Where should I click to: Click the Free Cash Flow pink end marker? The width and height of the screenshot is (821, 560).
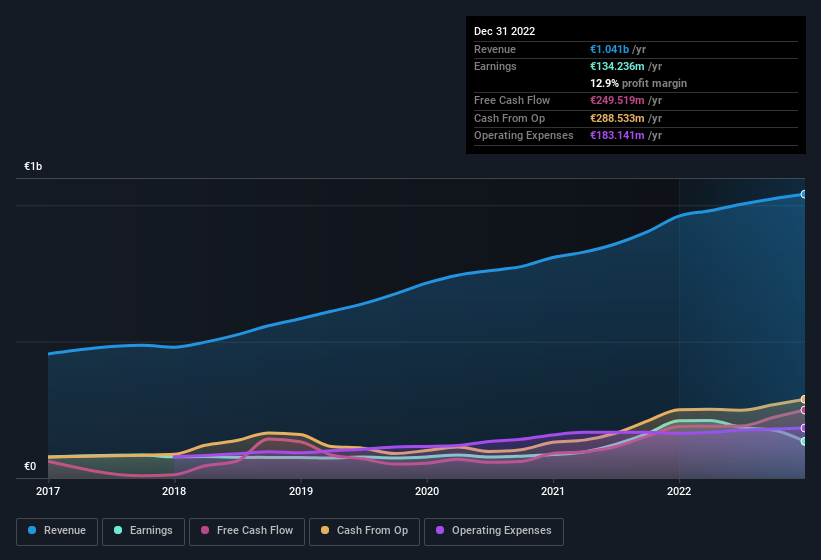[x=804, y=410]
